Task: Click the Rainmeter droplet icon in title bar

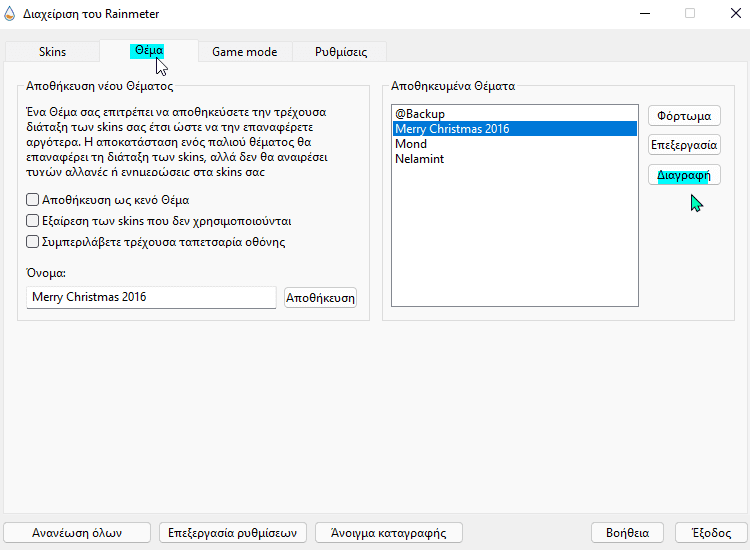Action: coord(10,14)
